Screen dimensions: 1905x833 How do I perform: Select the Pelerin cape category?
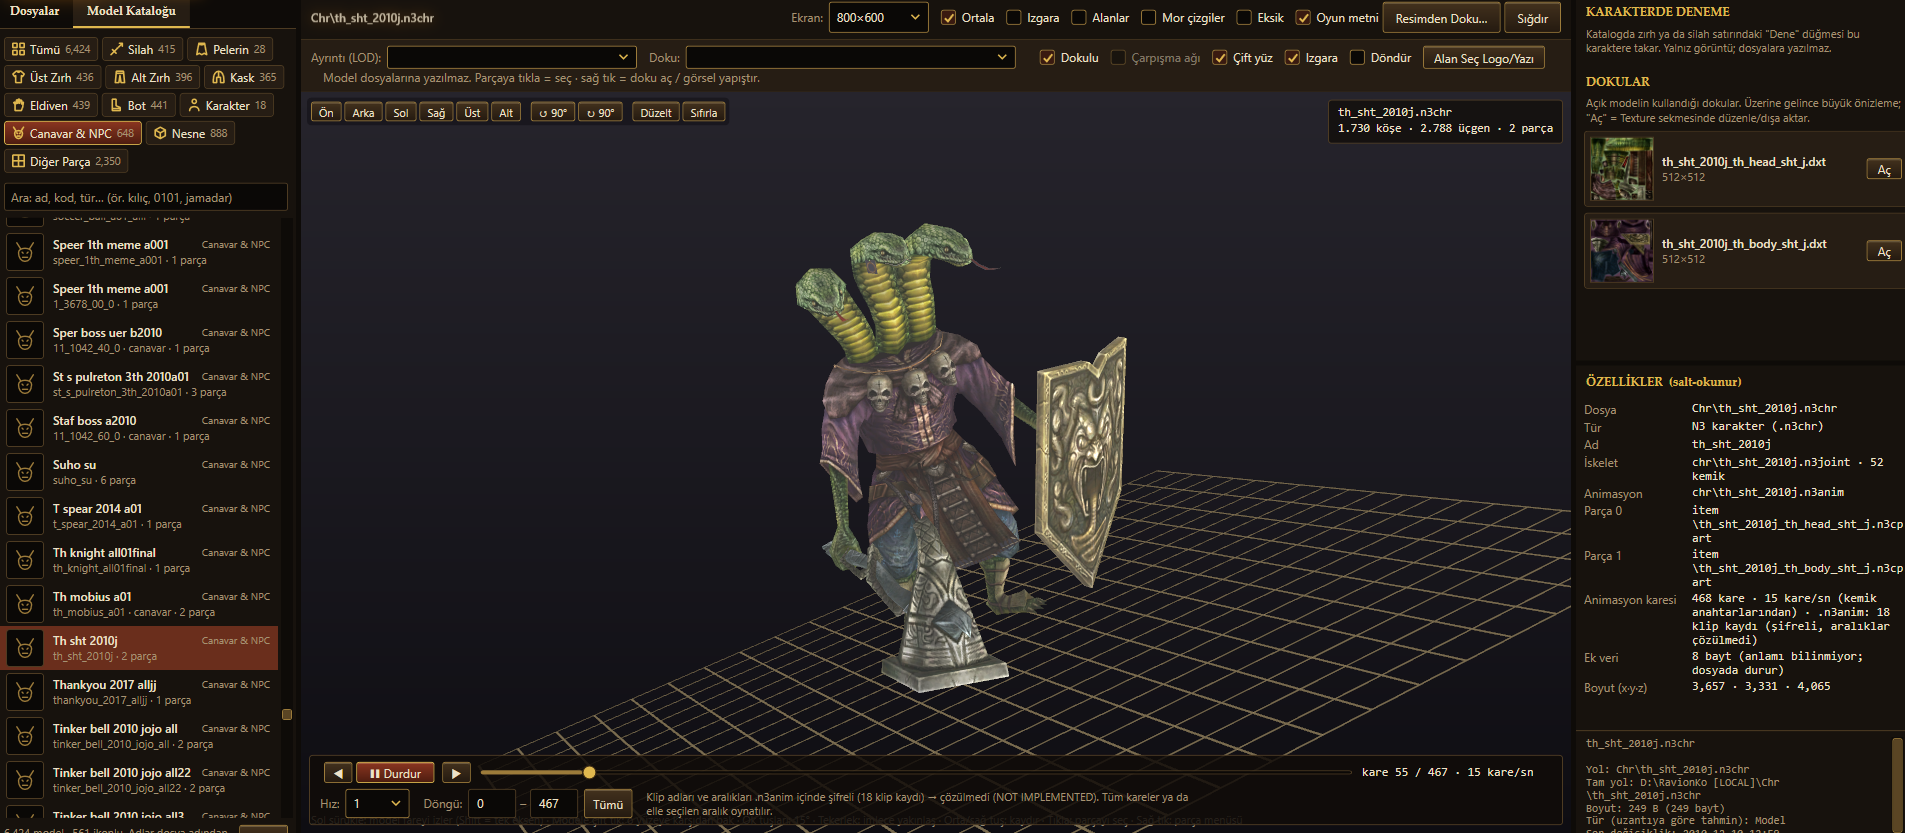point(230,49)
